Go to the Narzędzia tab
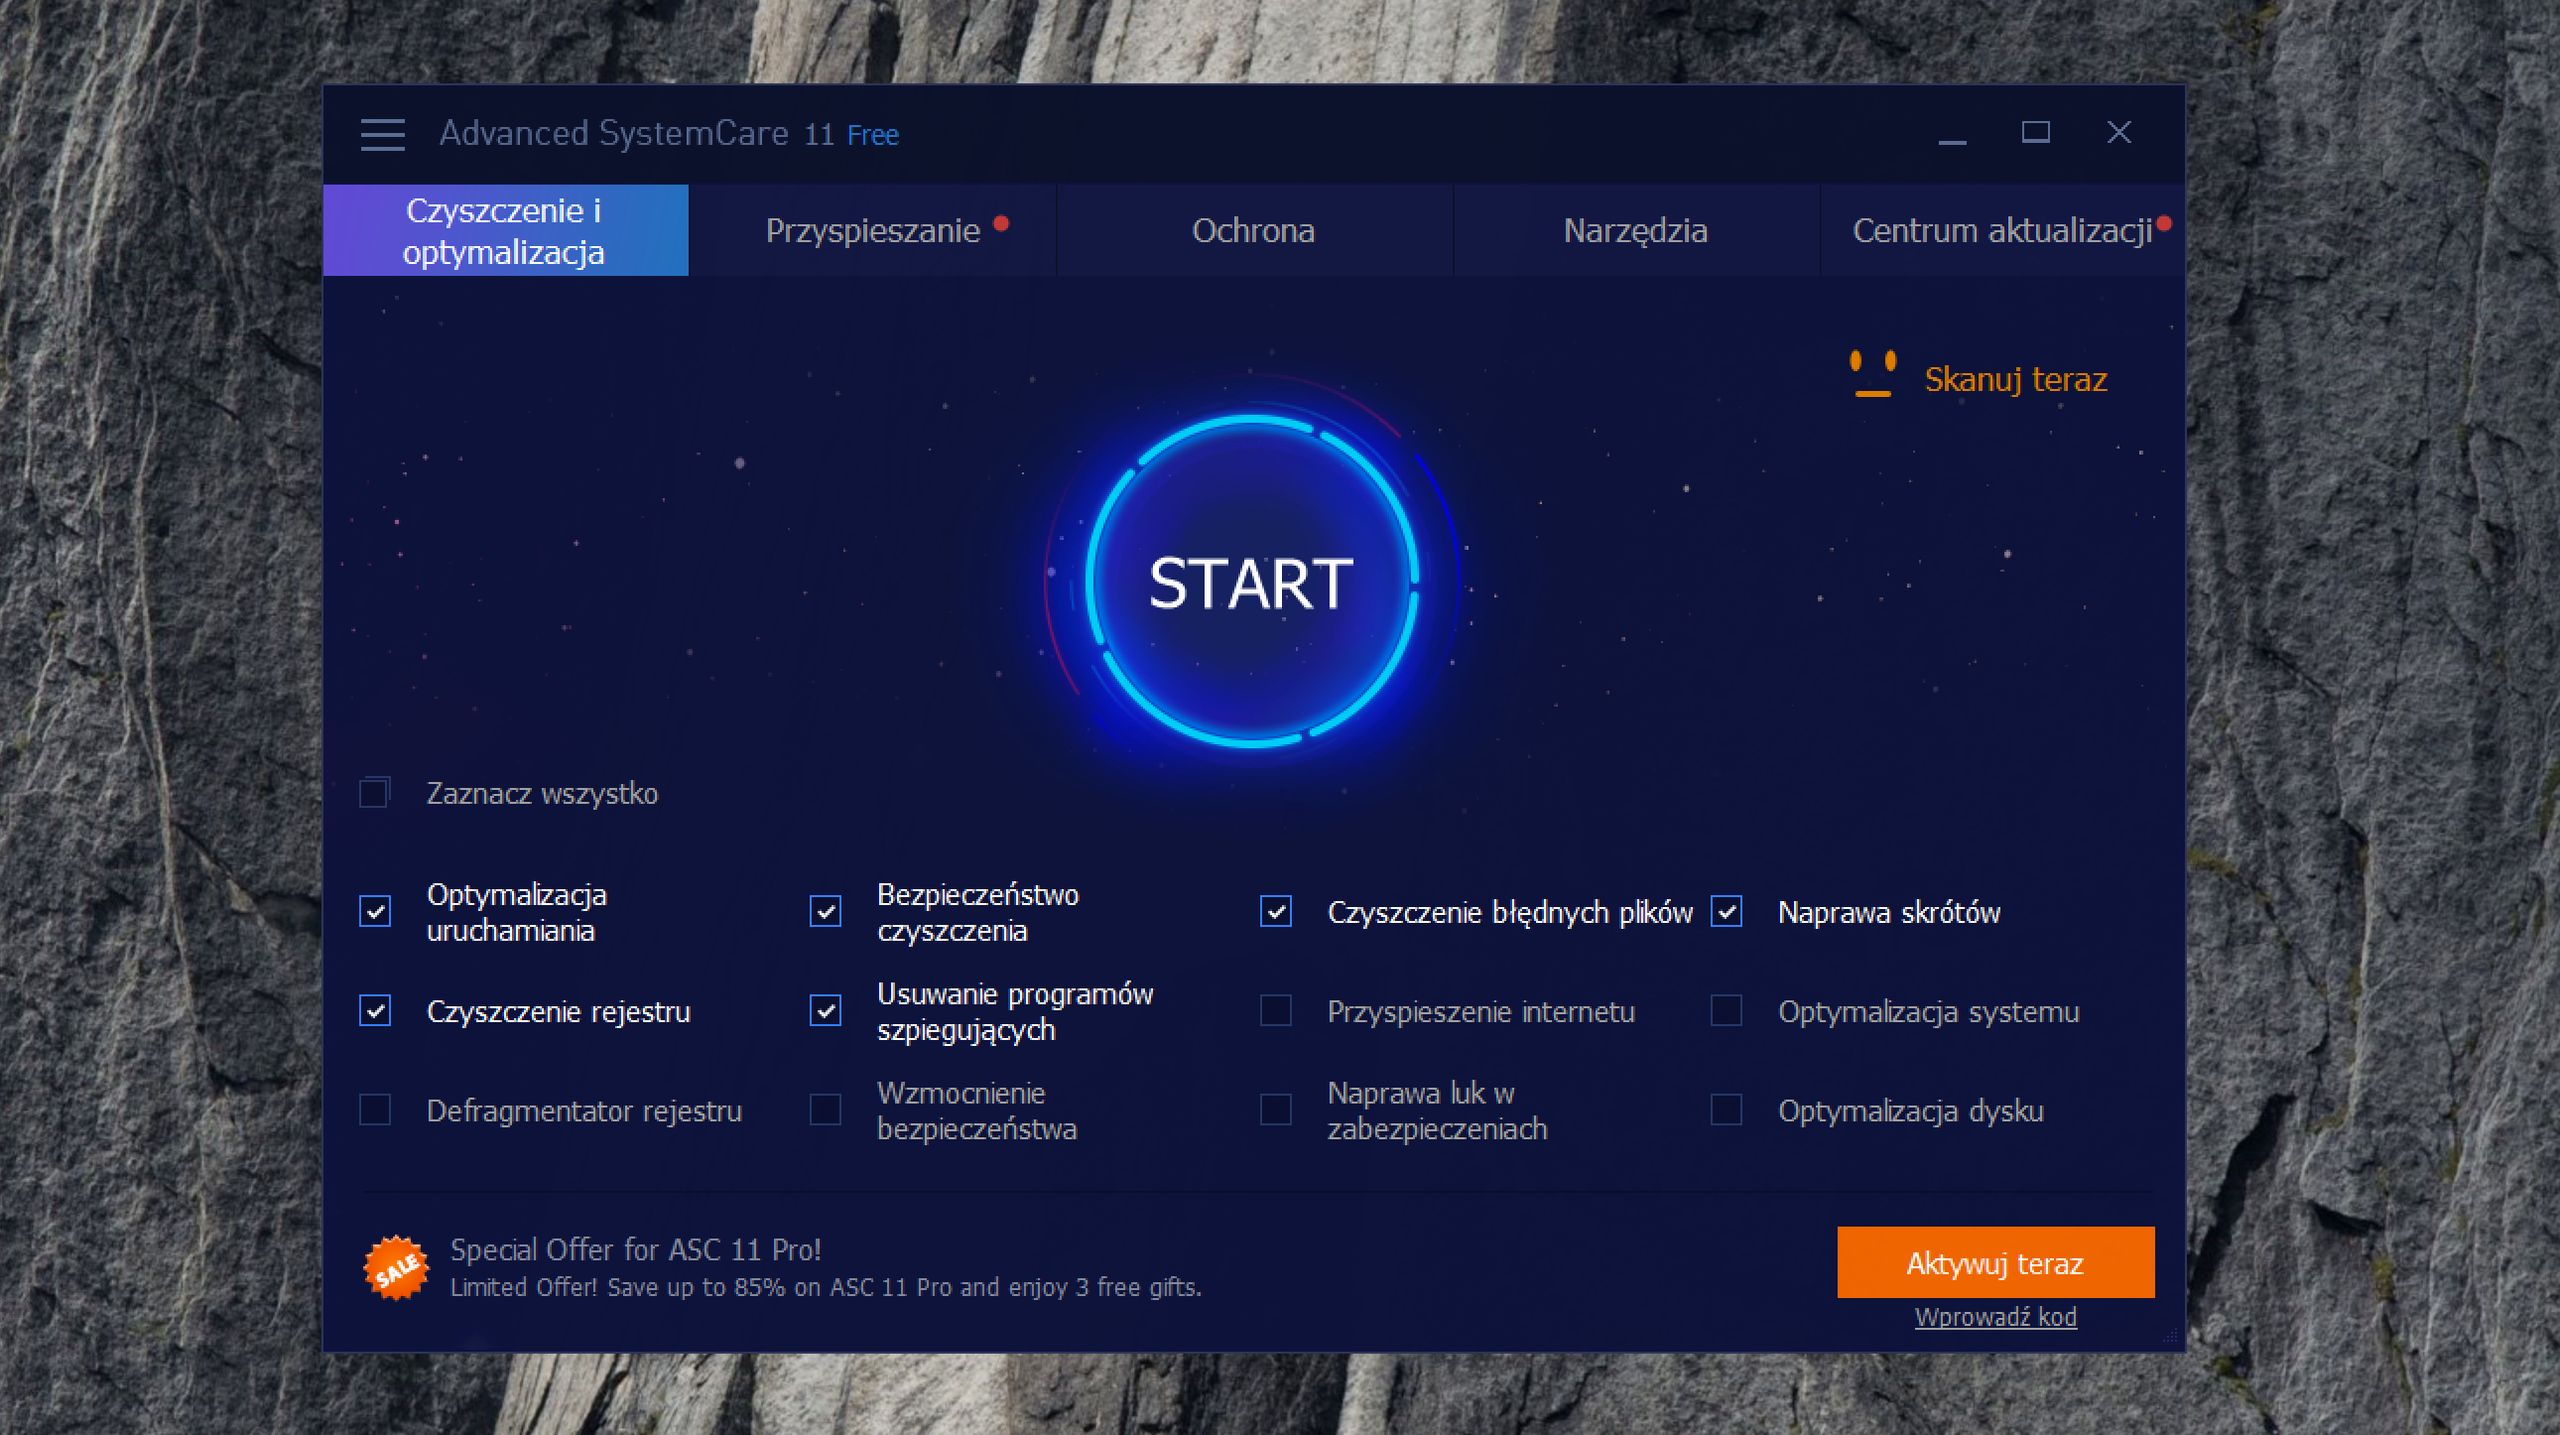The height and width of the screenshot is (1435, 2560). pos(1635,231)
